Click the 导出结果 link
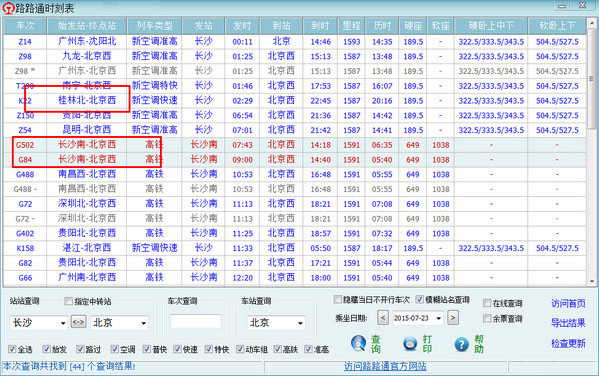The width and height of the screenshot is (599, 376). click(568, 323)
